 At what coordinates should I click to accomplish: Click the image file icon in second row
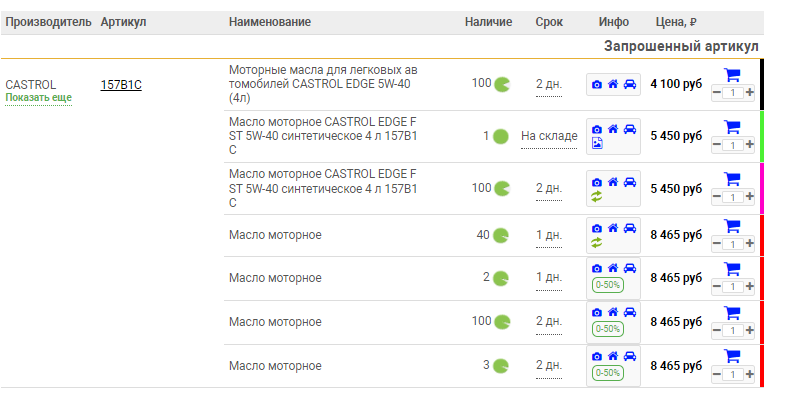tap(596, 143)
